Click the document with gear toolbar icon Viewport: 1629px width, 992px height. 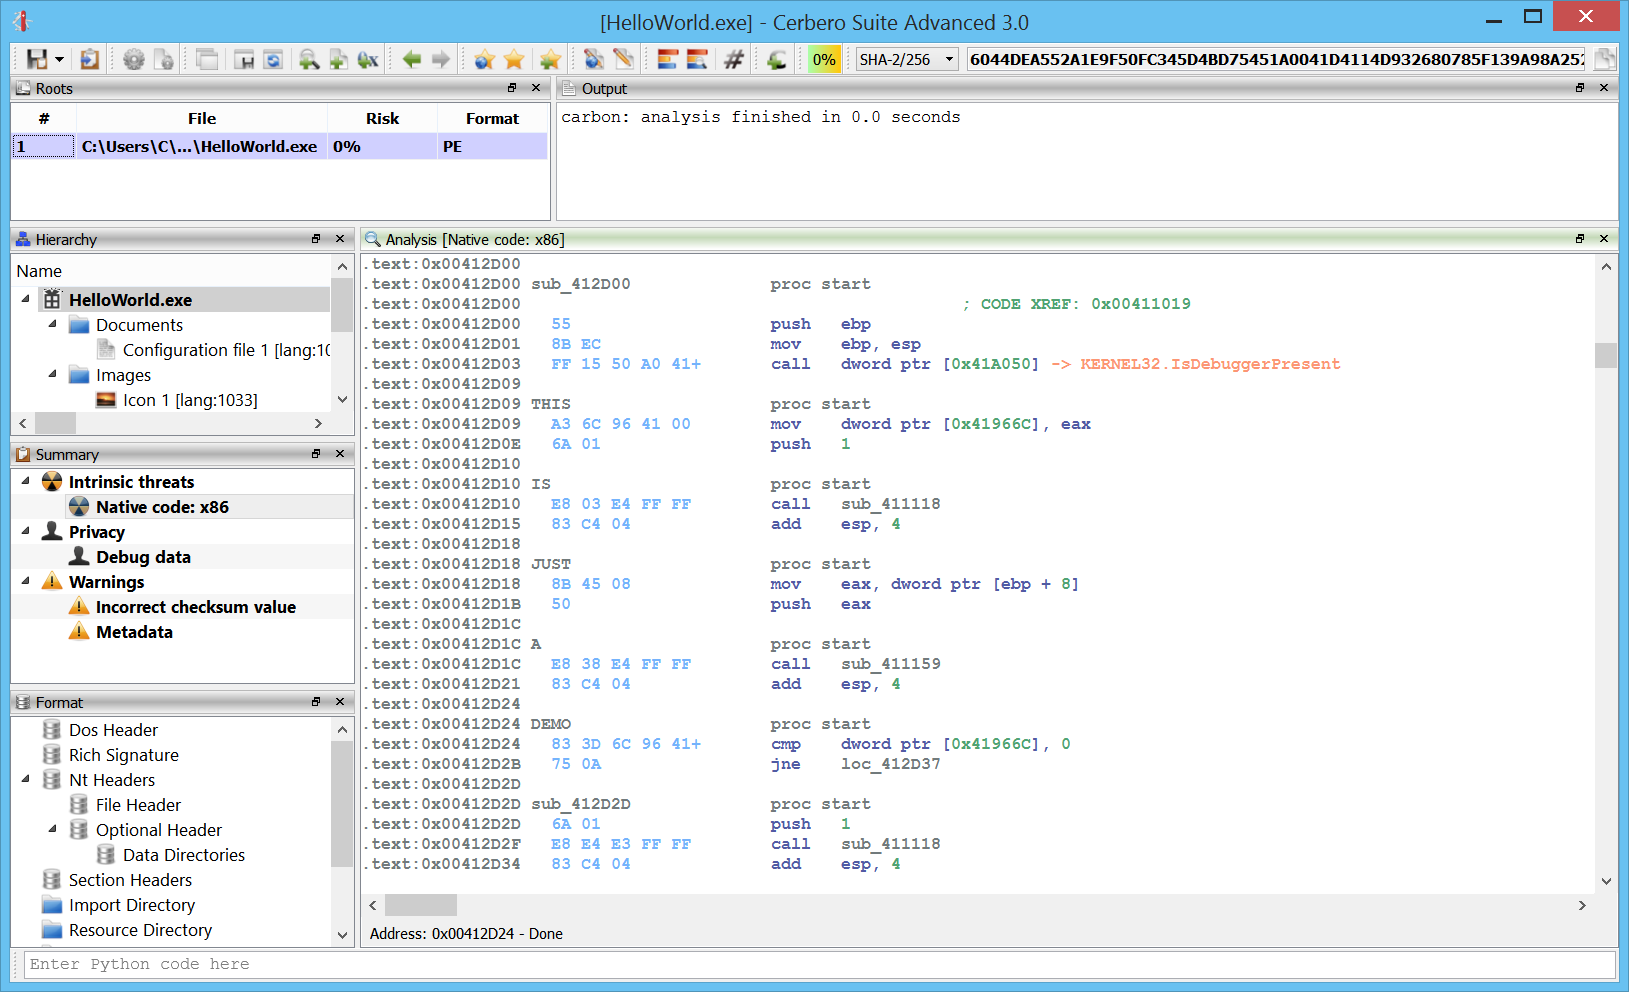(x=164, y=59)
